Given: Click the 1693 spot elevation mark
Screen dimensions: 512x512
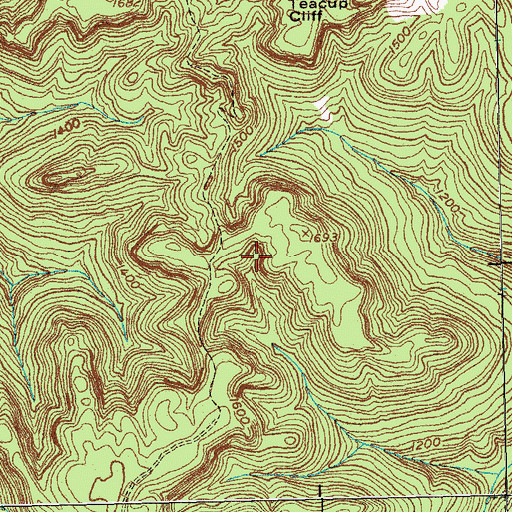Looking at the screenshot, I should point(305,234).
